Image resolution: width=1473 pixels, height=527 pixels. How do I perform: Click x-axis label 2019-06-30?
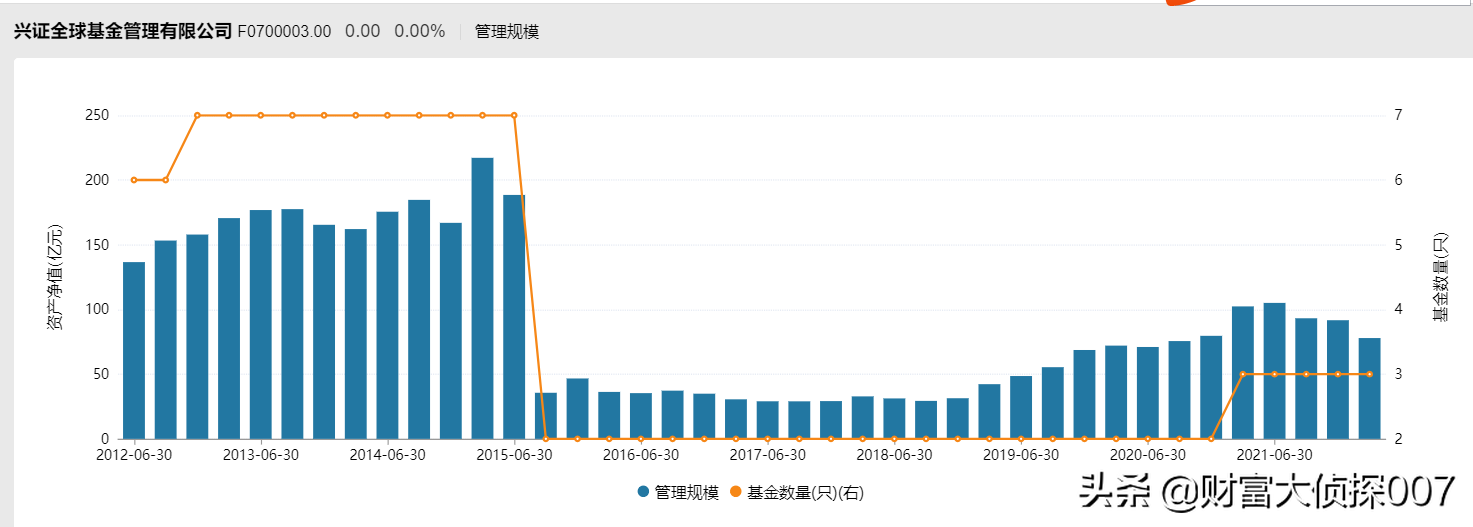[1021, 455]
